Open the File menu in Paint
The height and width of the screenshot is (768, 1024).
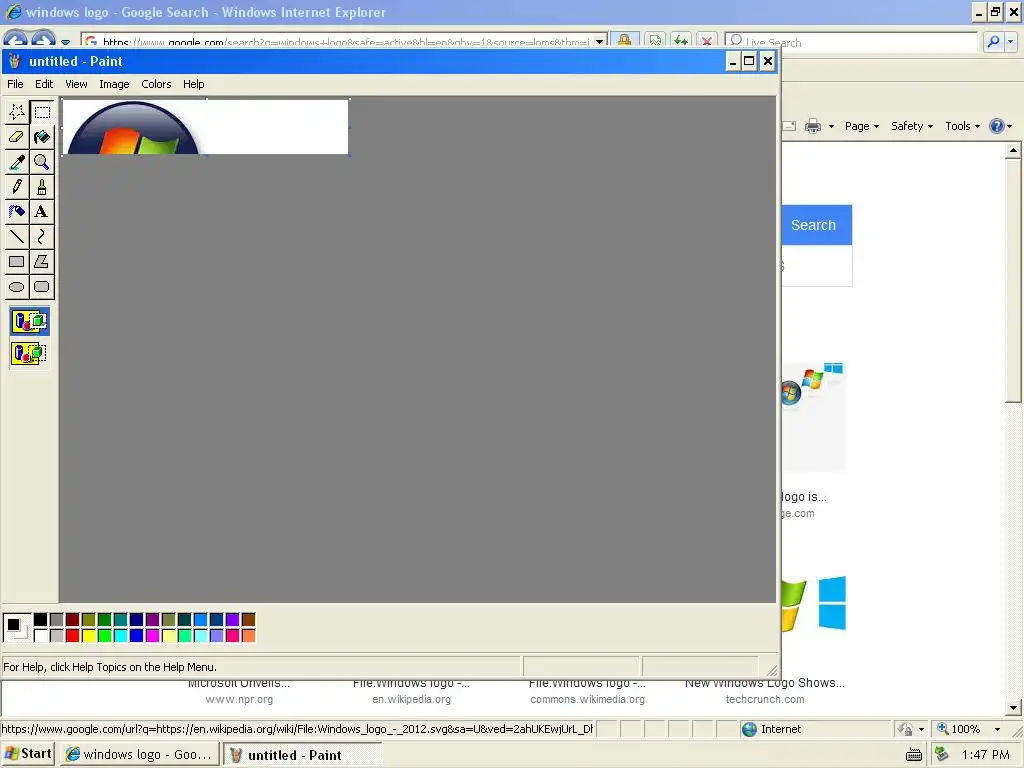point(15,84)
